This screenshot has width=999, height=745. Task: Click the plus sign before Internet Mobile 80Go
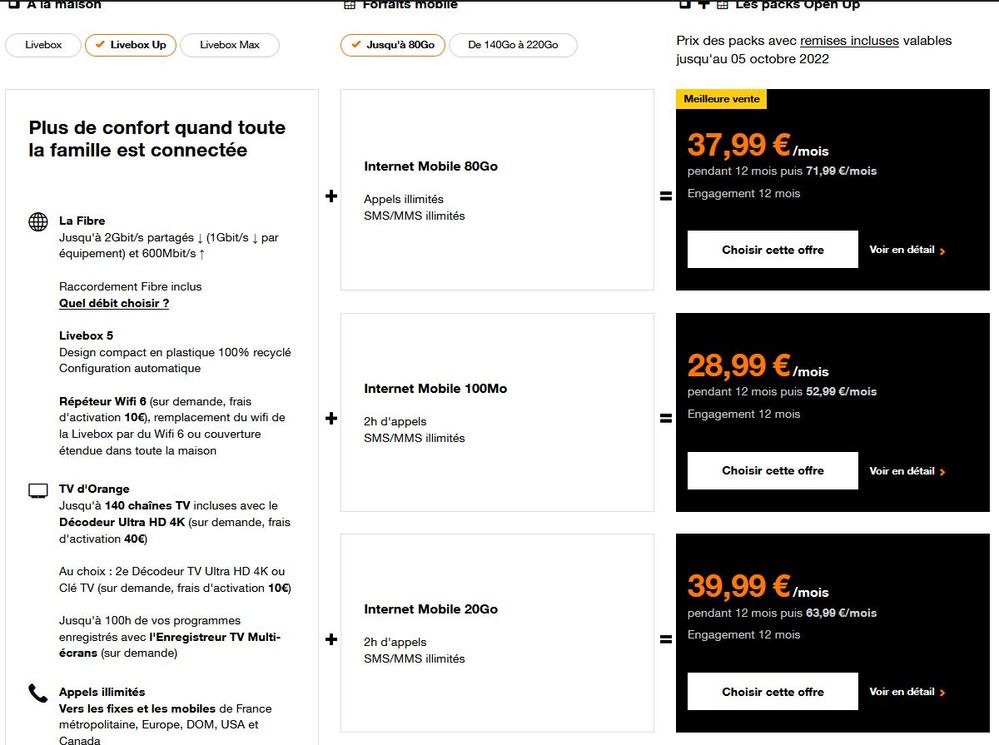(331, 197)
